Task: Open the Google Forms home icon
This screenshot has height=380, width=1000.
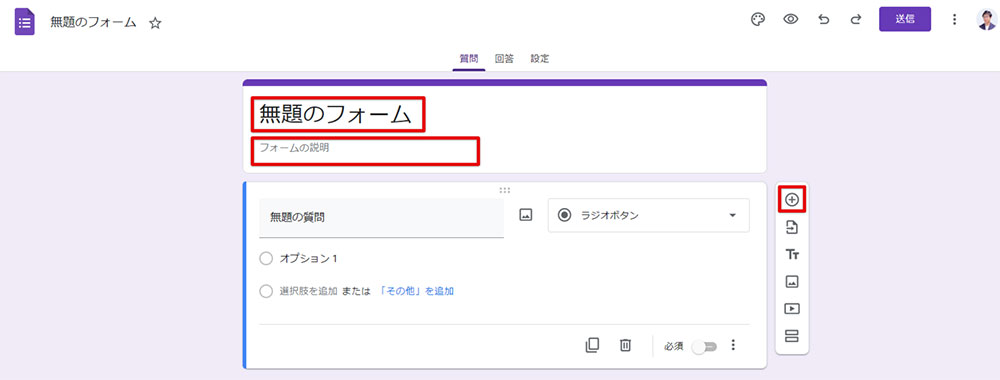Action: [25, 22]
